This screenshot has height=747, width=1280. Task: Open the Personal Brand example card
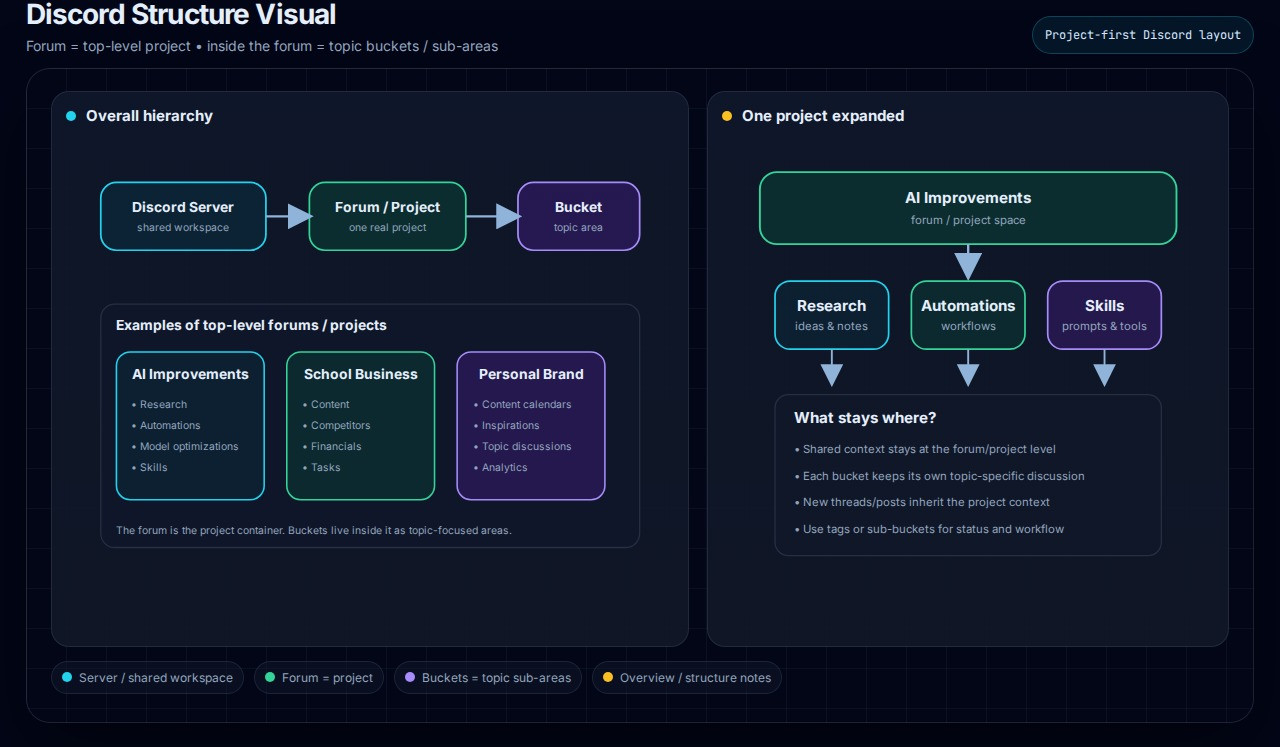pos(531,425)
